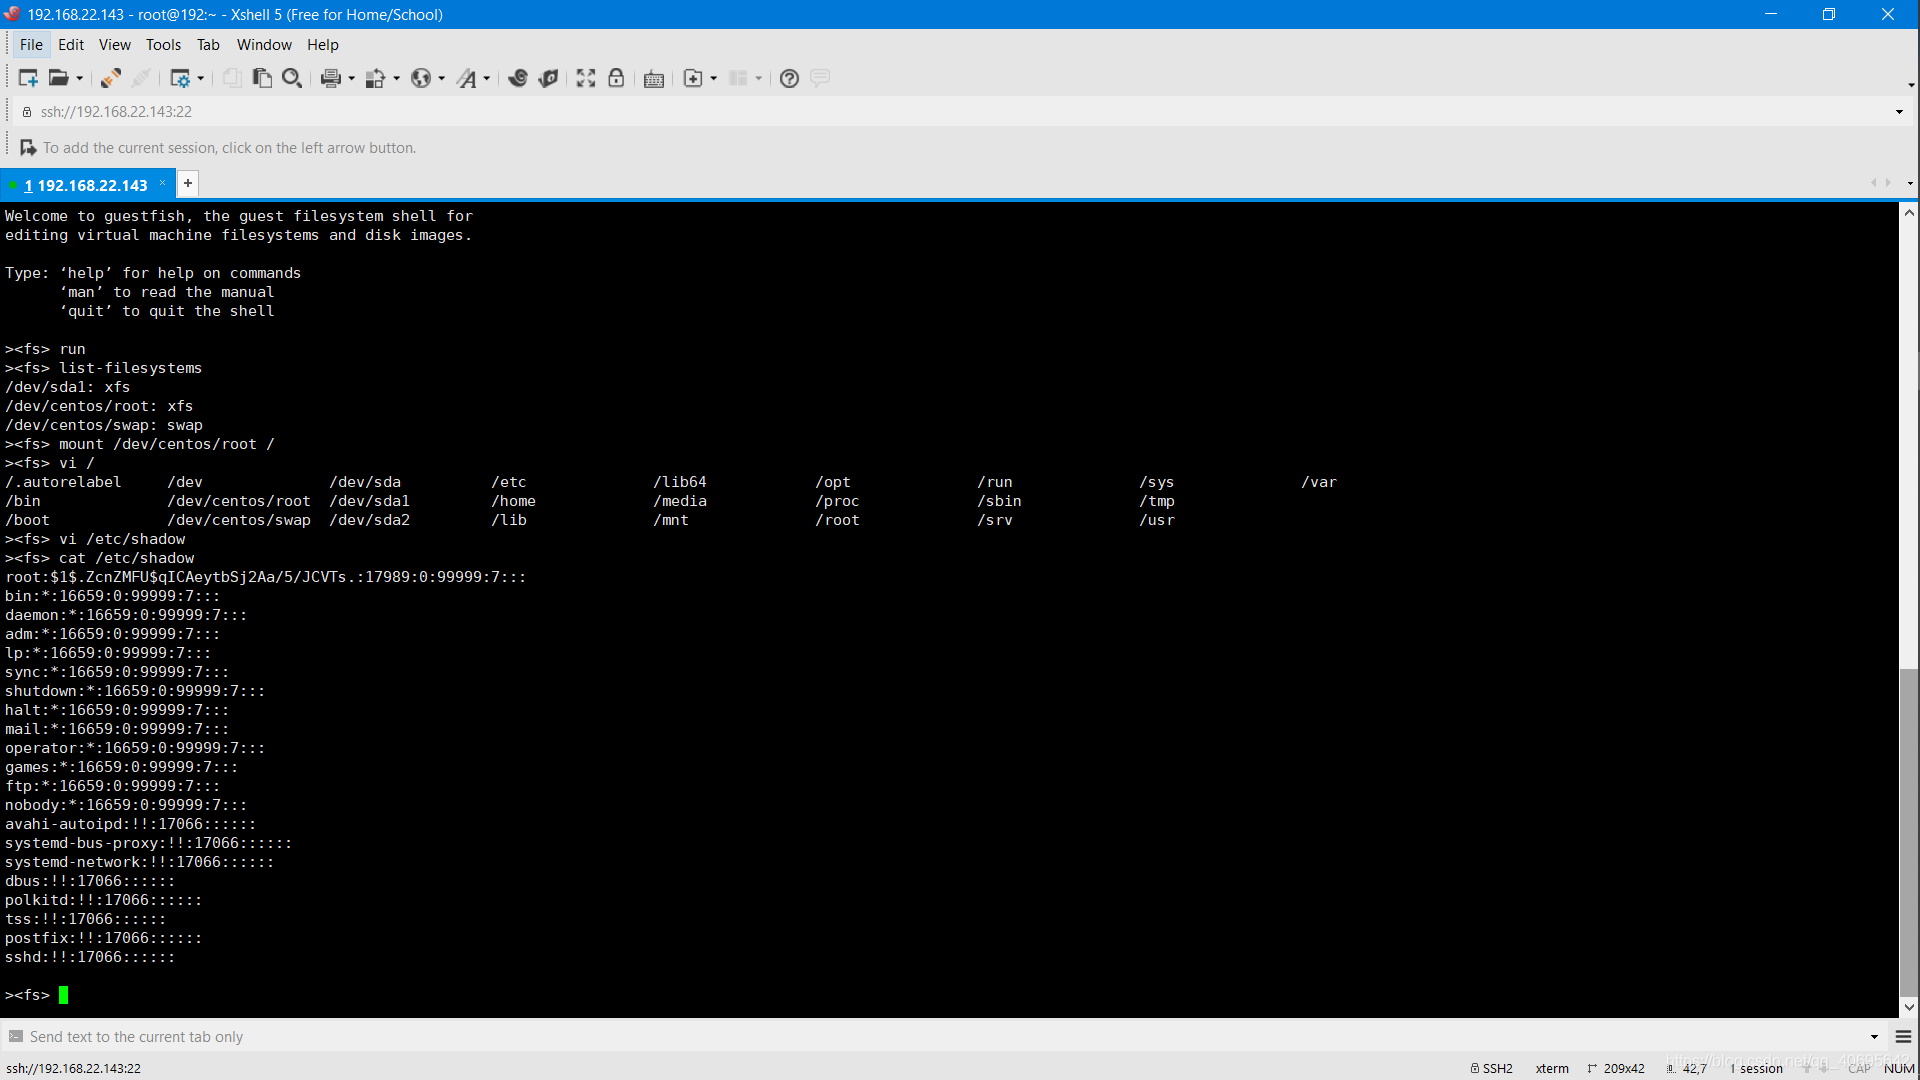Viewport: 1920px width, 1080px height.
Task: Toggle the Fullscreen icon
Action: click(586, 78)
